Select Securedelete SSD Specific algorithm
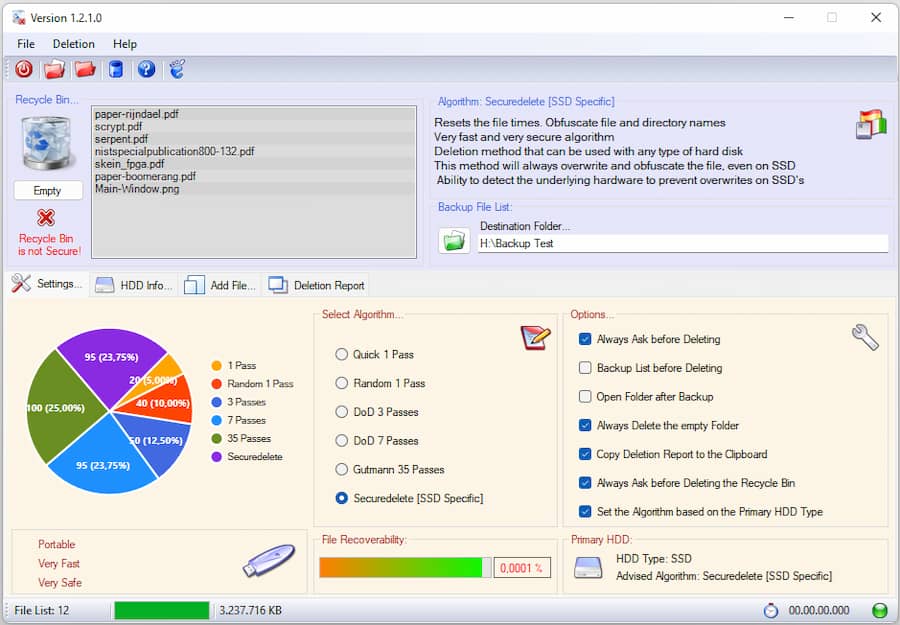Viewport: 900px width, 625px height. coord(409,498)
